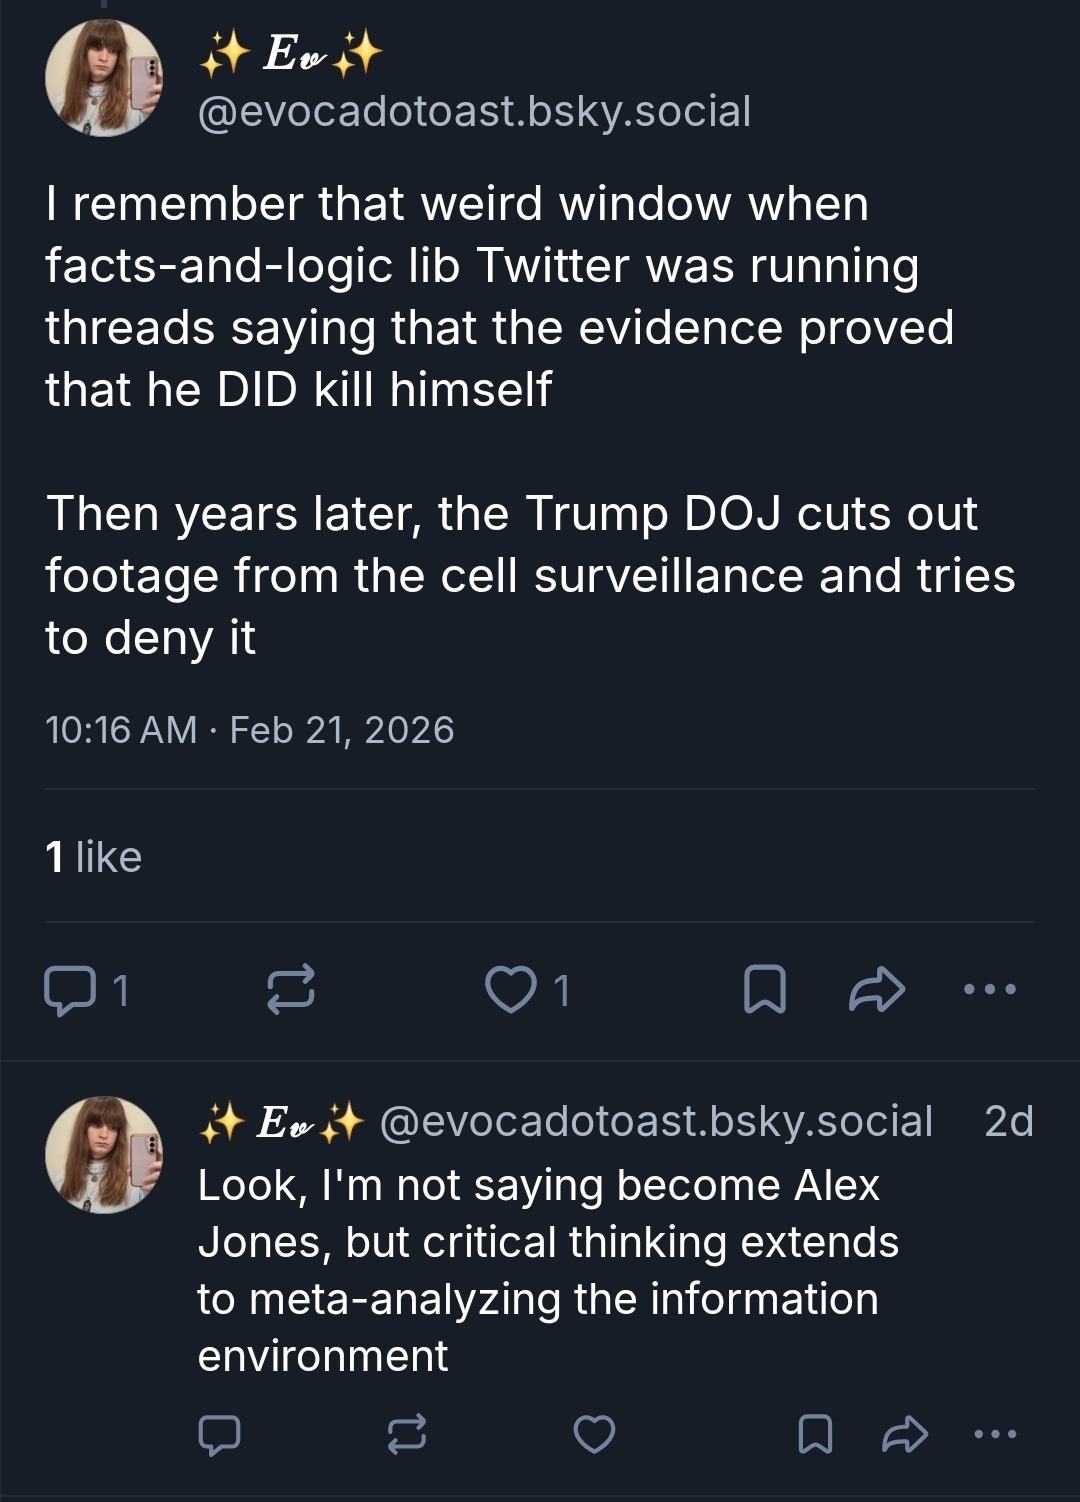Open the reply's @evocadotoast.bsky.social handle
Image resolution: width=1080 pixels, height=1502 pixels.
(656, 1122)
